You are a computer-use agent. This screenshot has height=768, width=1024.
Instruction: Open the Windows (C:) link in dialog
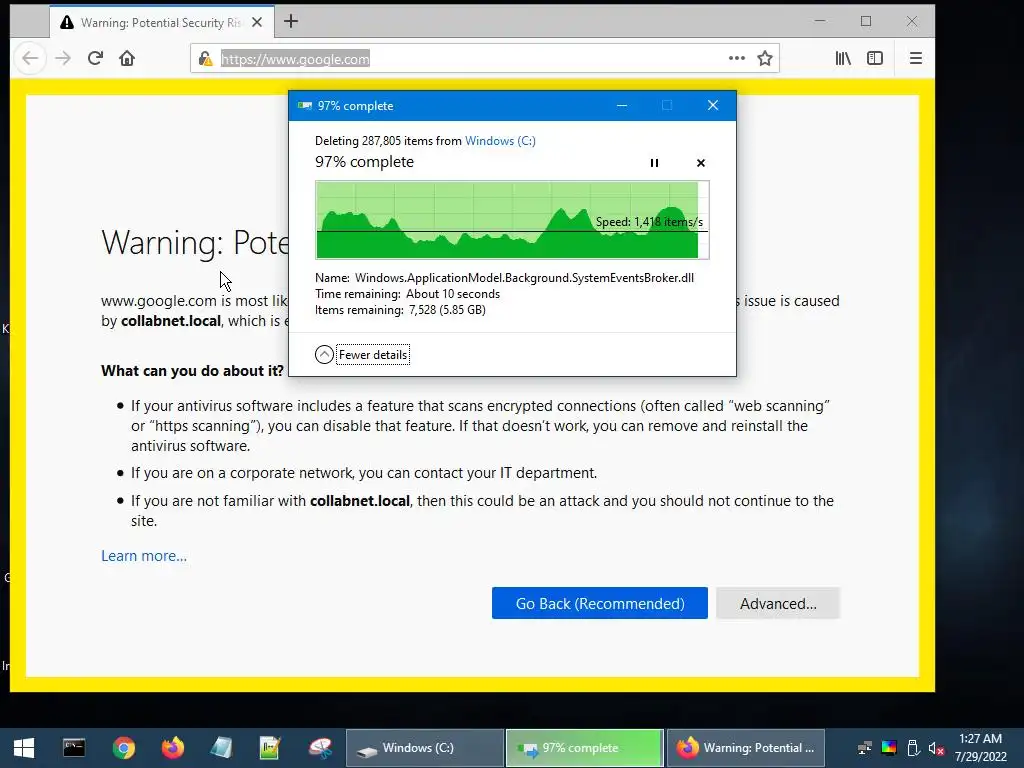tap(500, 140)
